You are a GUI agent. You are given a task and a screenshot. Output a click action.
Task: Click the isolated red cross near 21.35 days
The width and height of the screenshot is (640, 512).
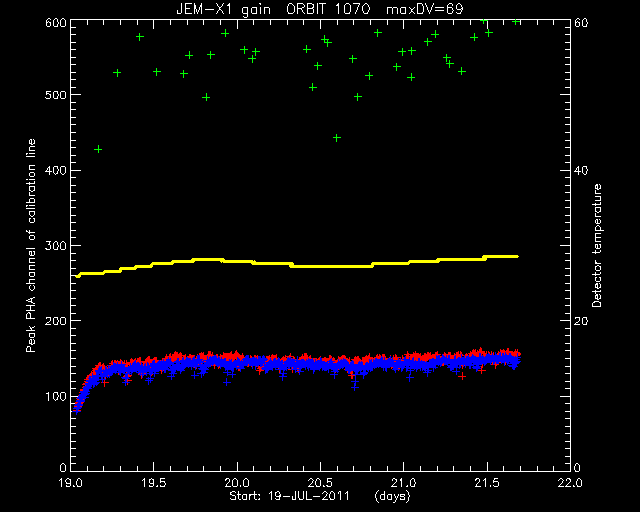click(462, 376)
